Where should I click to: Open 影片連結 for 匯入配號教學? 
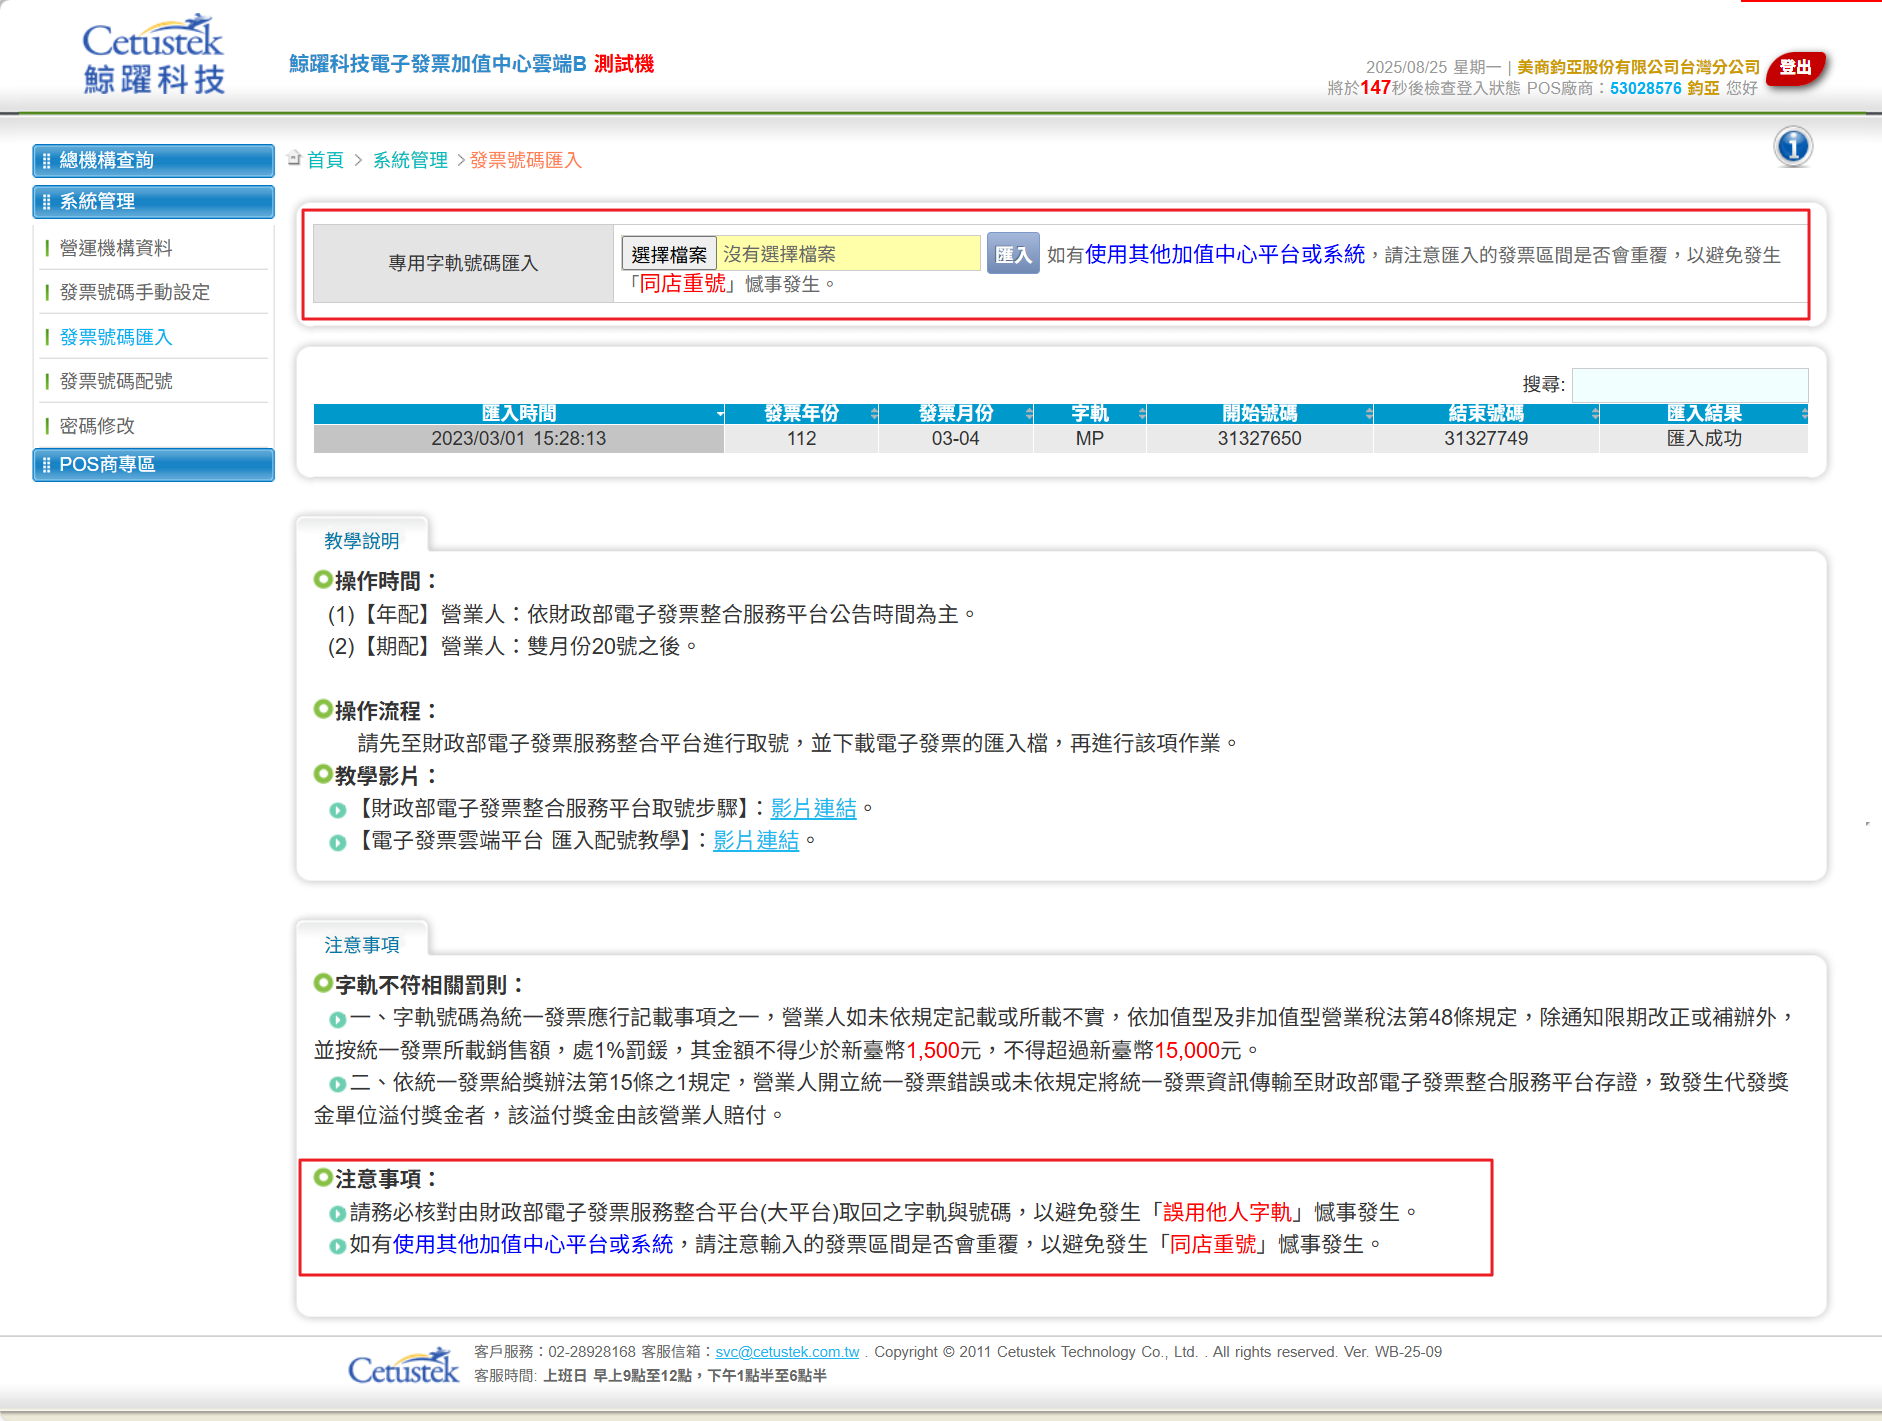[756, 840]
